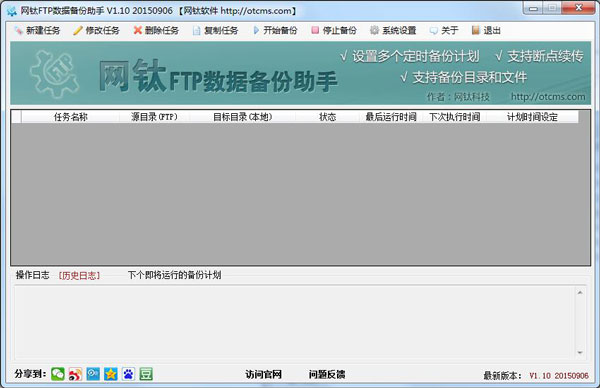Share to Qzone star icon
The image size is (600, 388).
pyautogui.click(x=111, y=374)
